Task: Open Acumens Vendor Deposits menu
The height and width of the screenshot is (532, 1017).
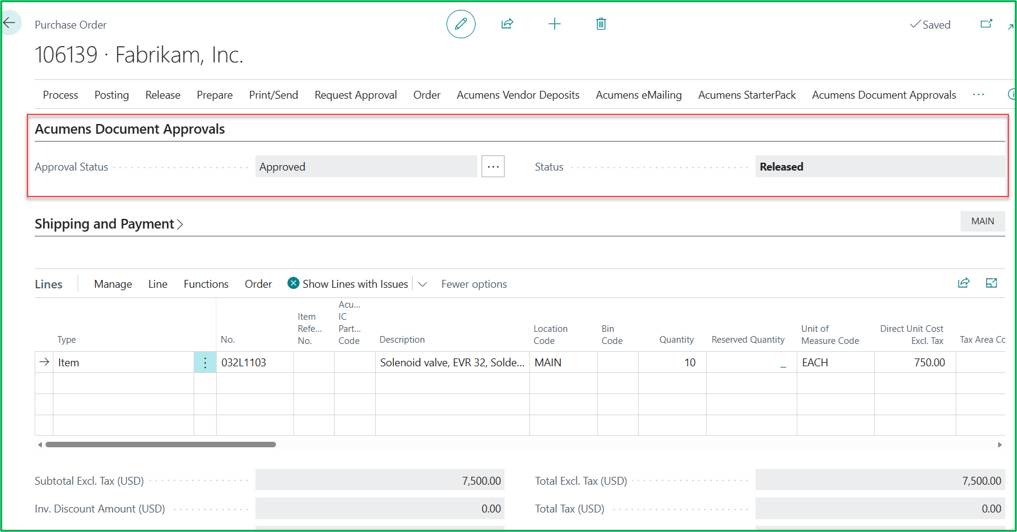Action: (518, 95)
